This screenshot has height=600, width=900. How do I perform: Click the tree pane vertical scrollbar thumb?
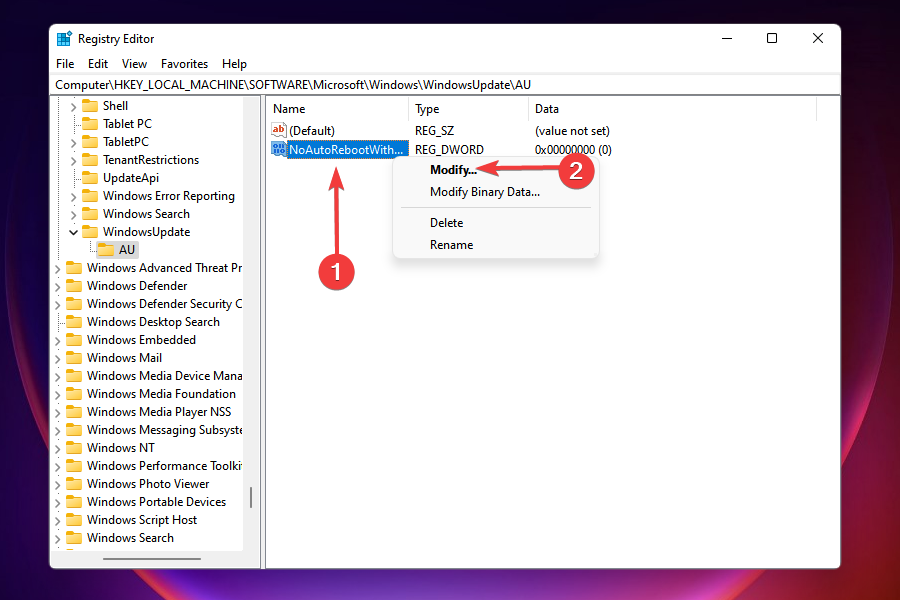click(x=251, y=497)
